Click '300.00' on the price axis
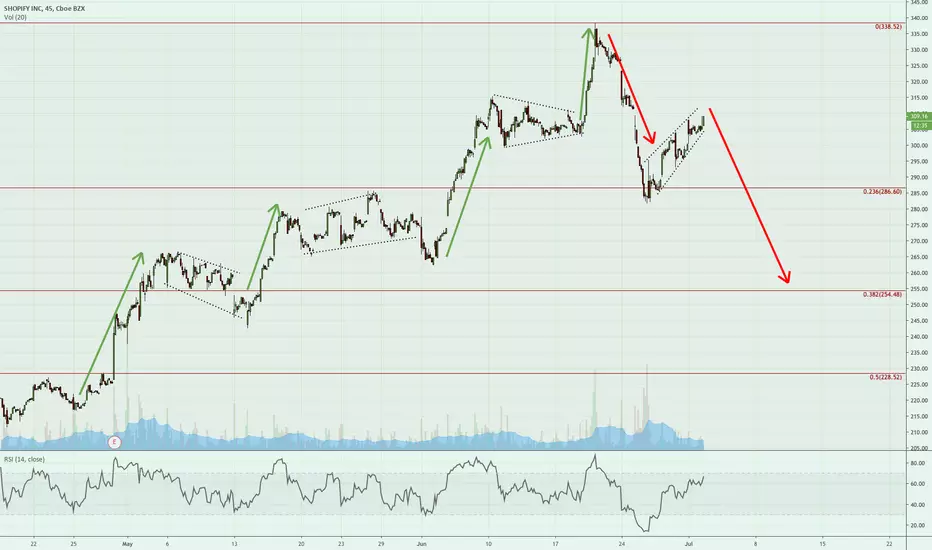Image resolution: width=932 pixels, height=550 pixels. [x=920, y=145]
